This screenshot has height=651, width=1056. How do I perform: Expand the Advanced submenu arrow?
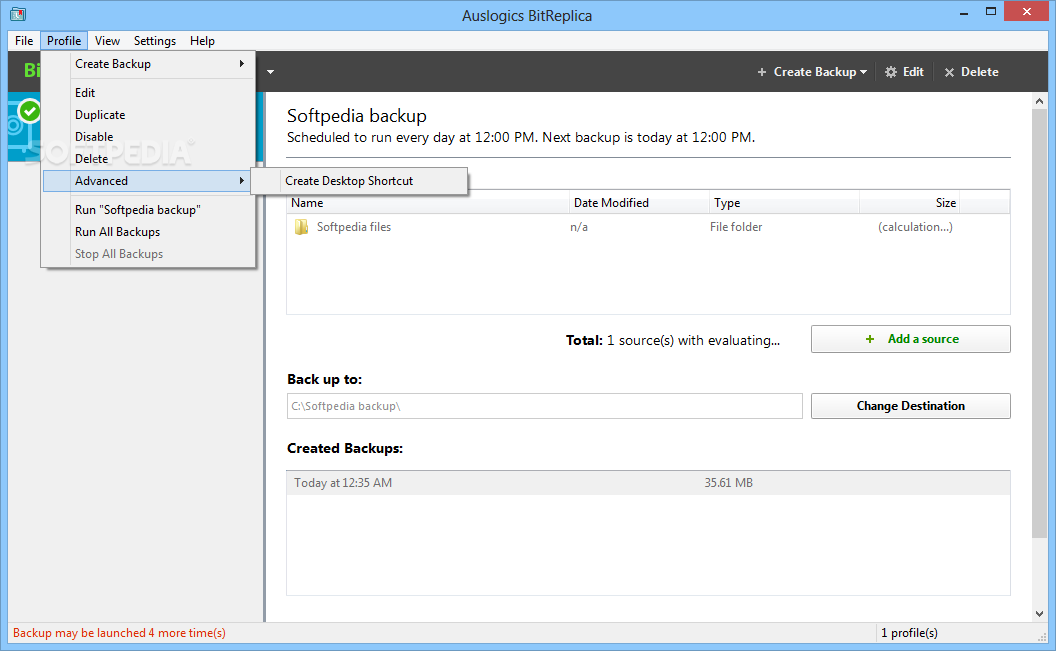pyautogui.click(x=241, y=181)
